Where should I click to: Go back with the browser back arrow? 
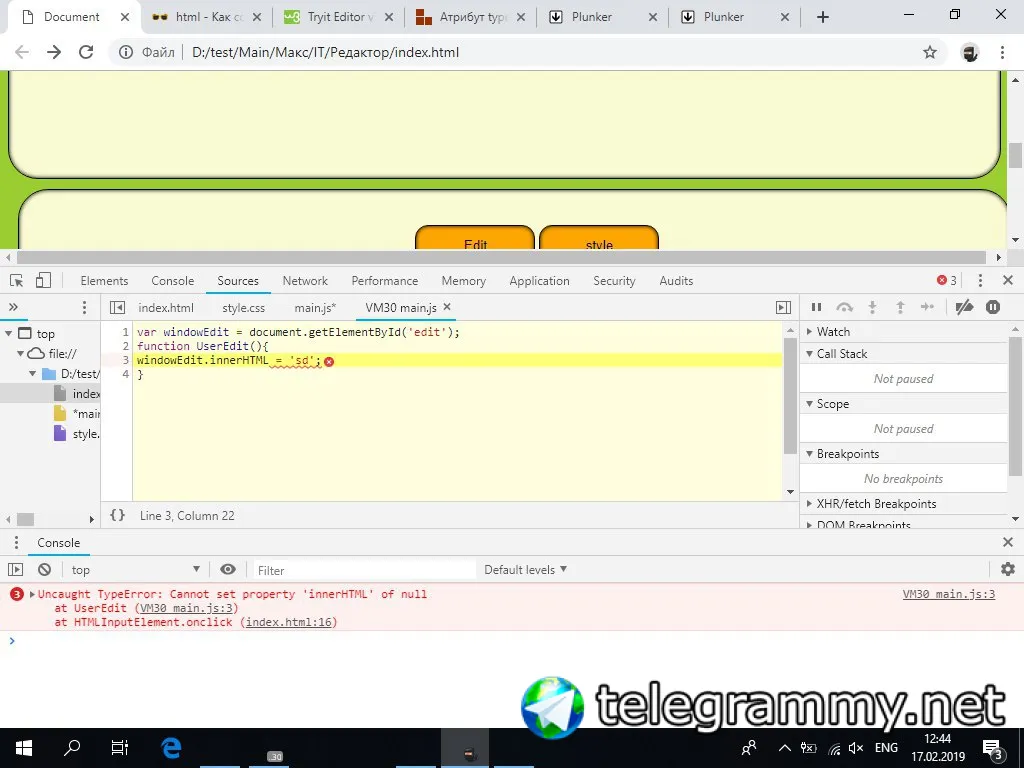(22, 52)
